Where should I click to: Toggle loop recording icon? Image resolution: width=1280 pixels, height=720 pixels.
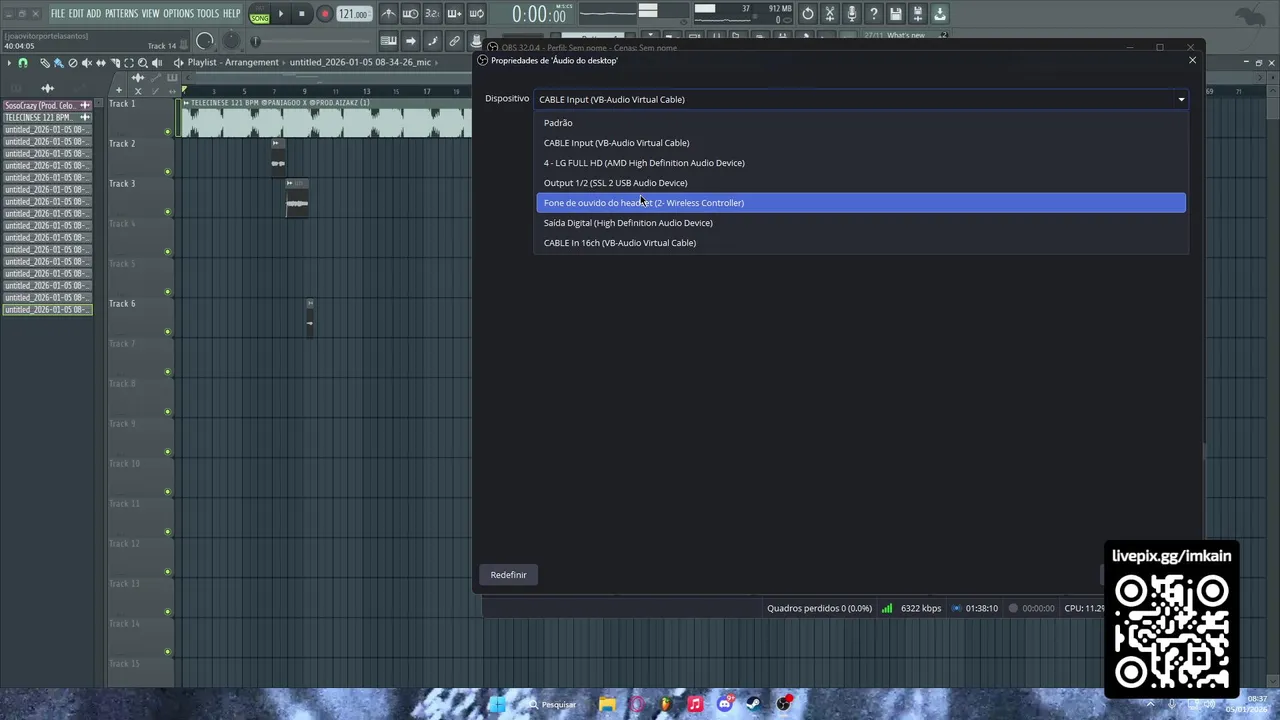pyautogui.click(x=477, y=14)
